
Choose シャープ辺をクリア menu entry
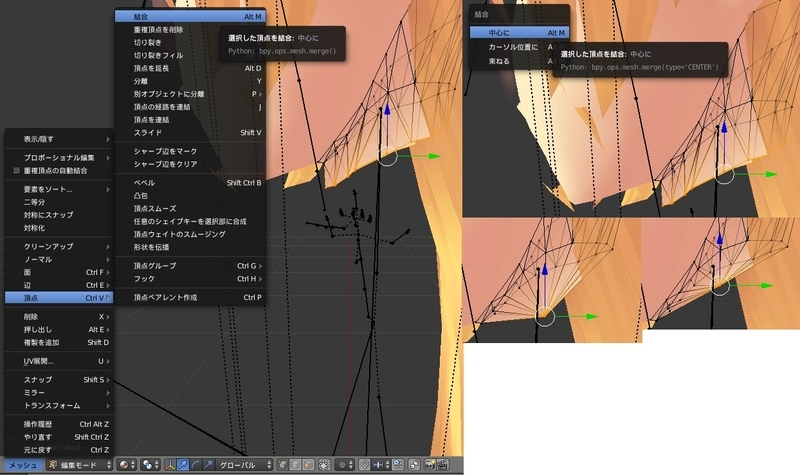[x=190, y=164]
